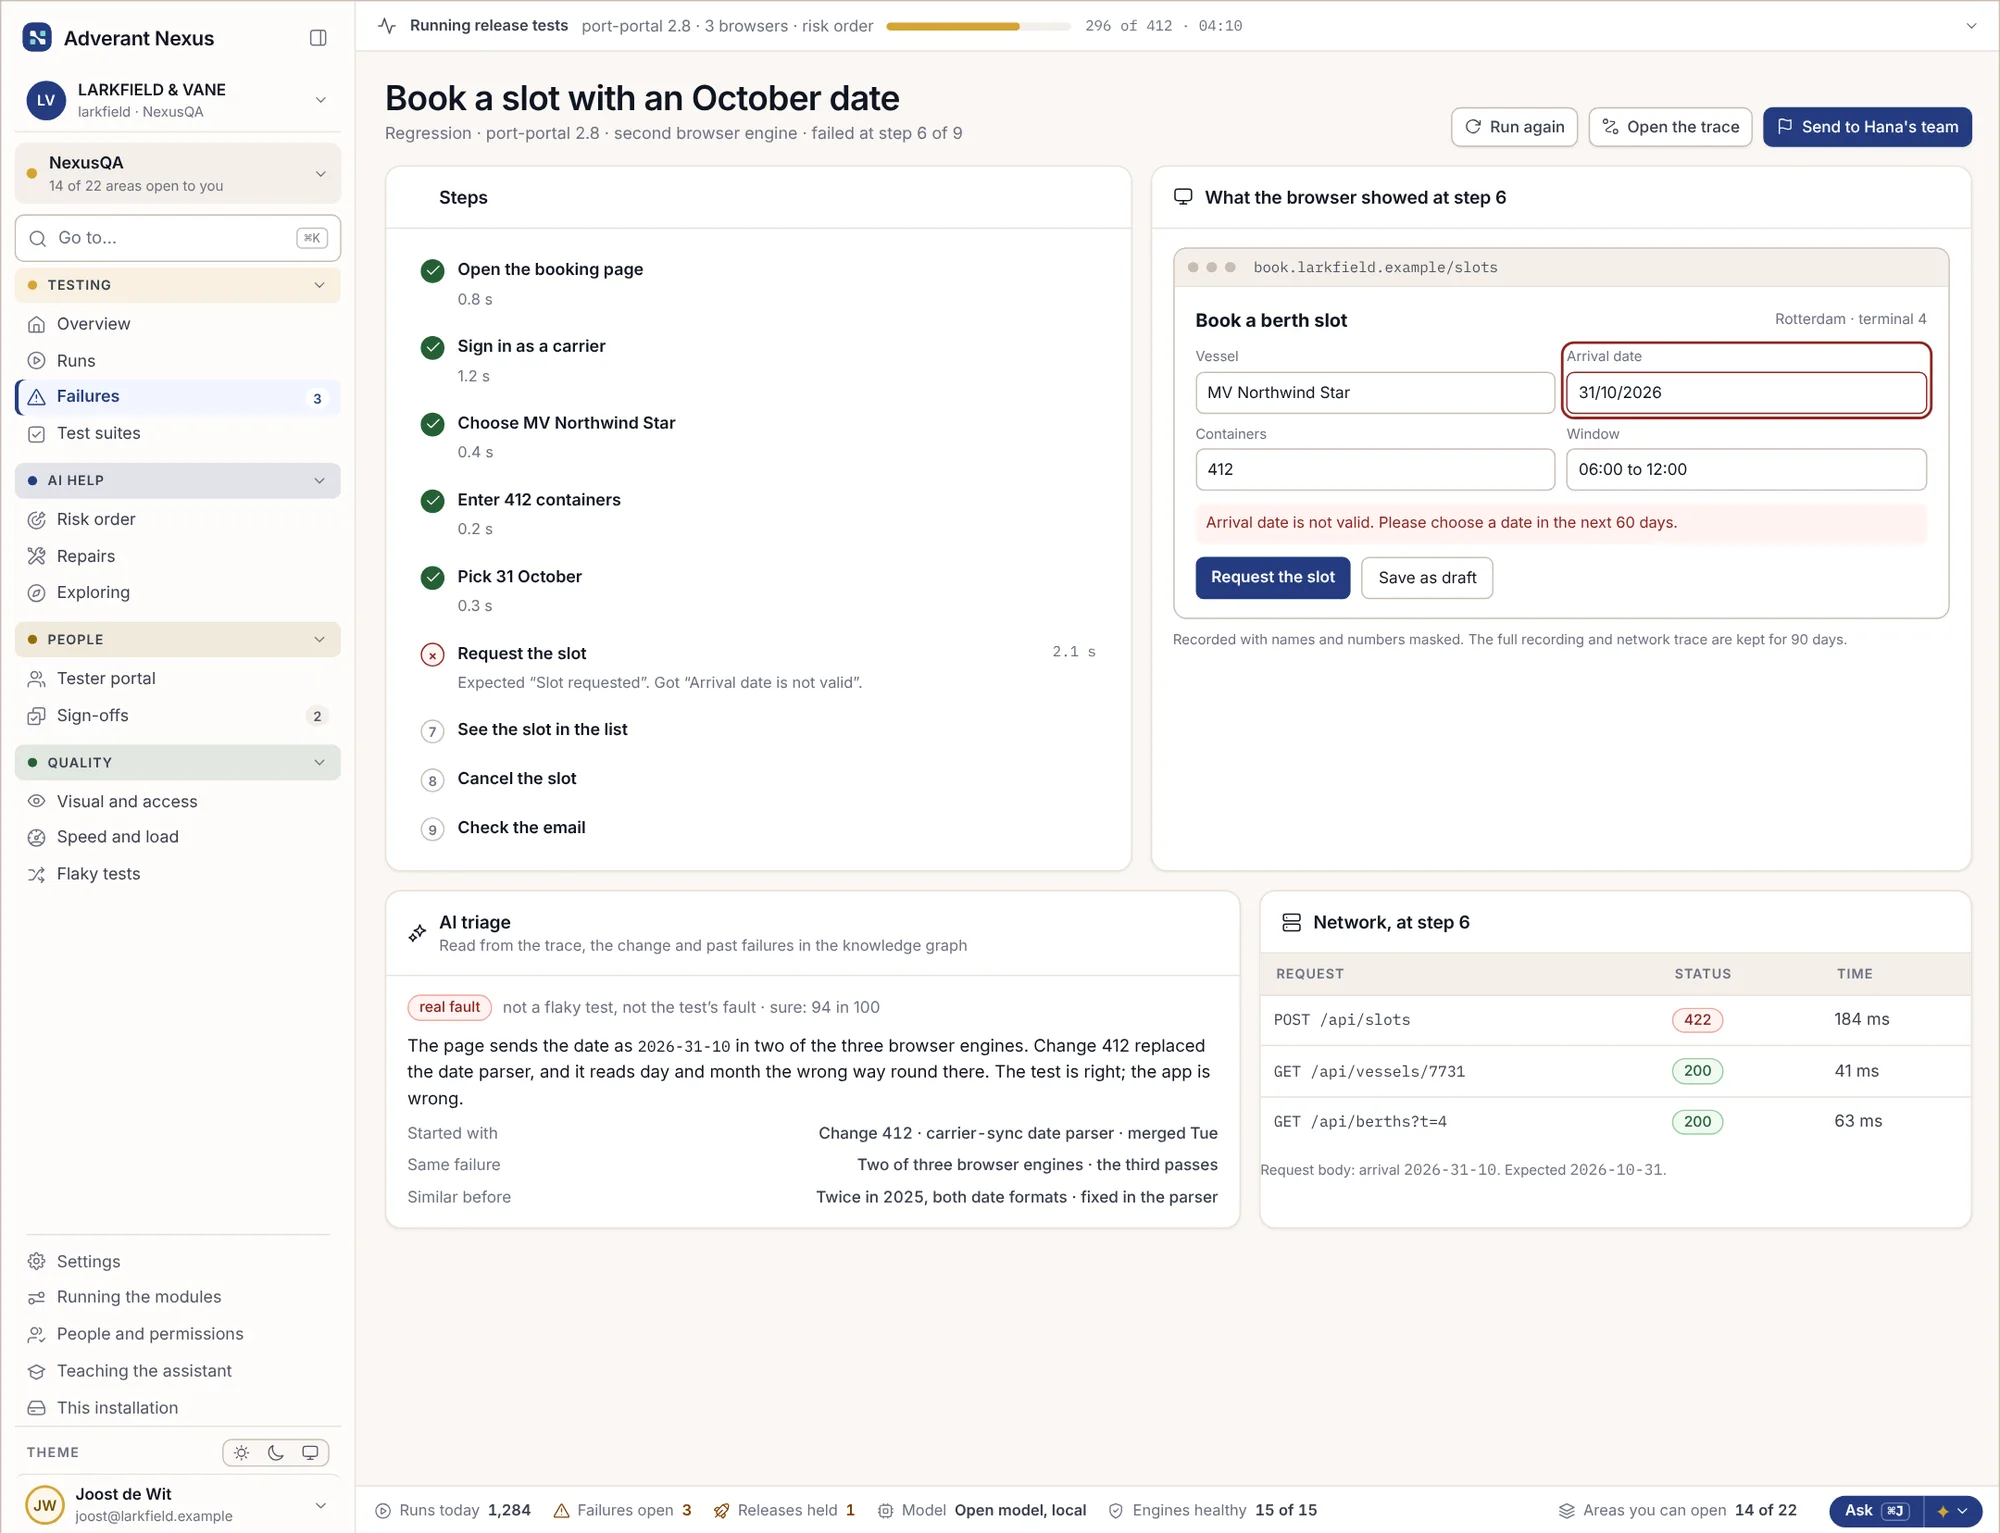Screen dimensions: 2000x1533
Task: Open Teaching the assistant
Action: click(x=178, y=1372)
